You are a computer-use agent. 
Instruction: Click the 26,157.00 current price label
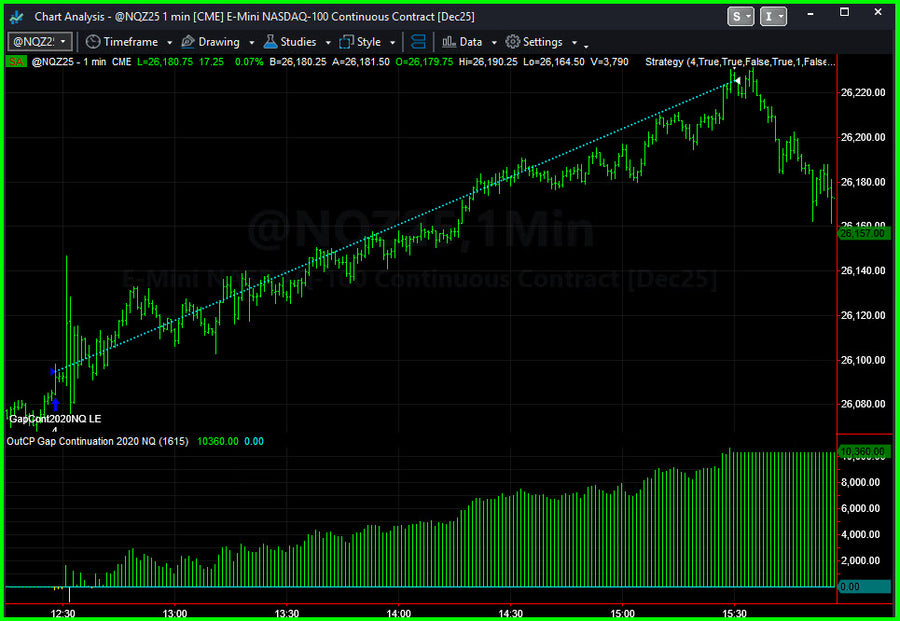862,233
